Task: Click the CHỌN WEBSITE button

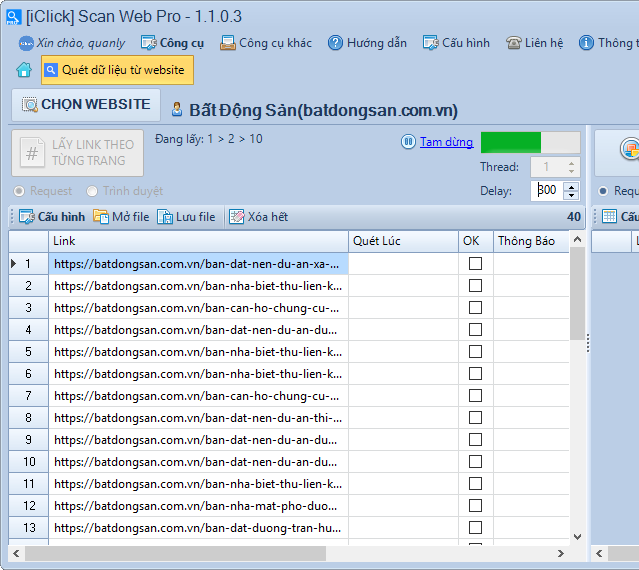Action: [86, 105]
